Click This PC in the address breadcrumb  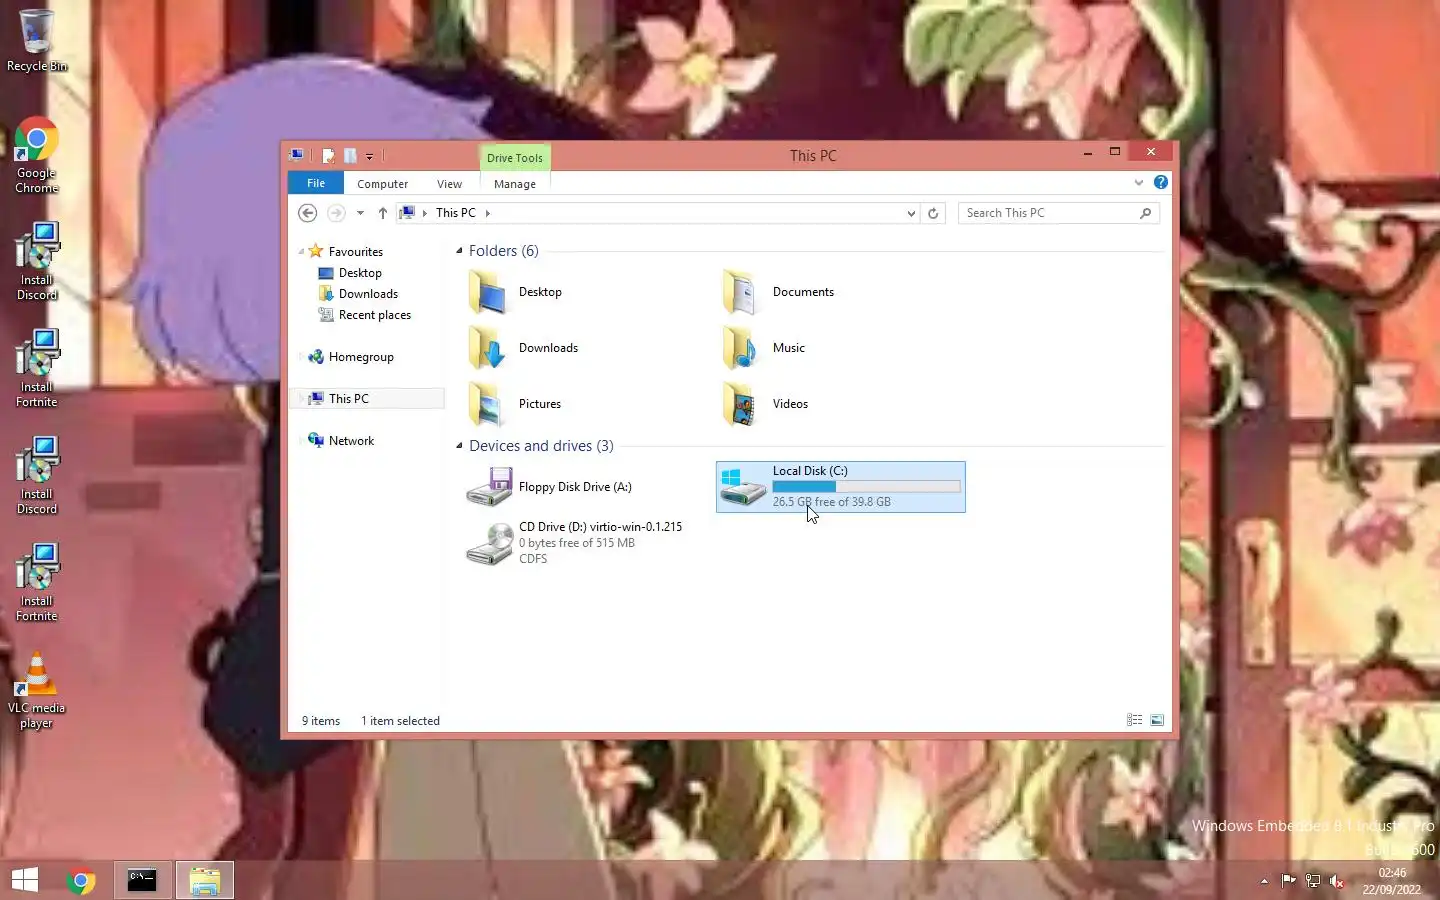pyautogui.click(x=456, y=213)
